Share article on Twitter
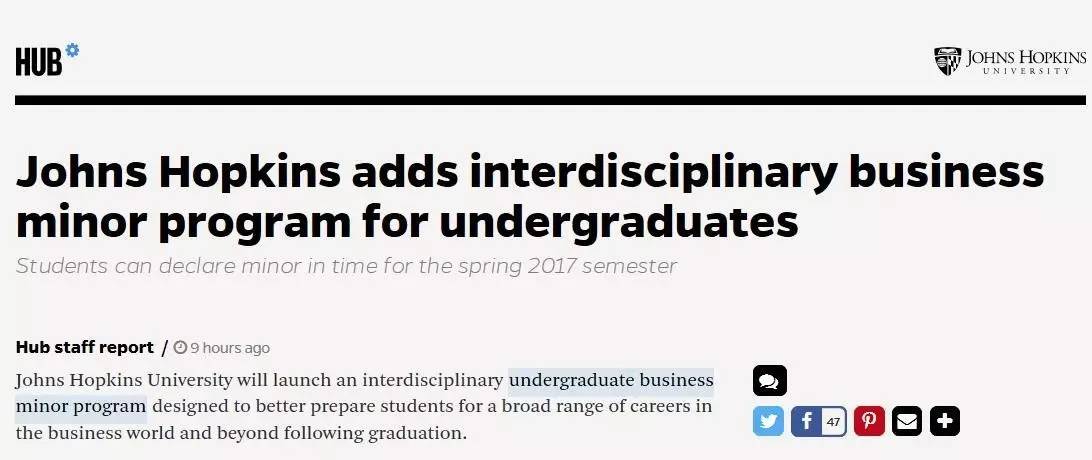Screen dimensions: 1092x460 click(x=768, y=421)
